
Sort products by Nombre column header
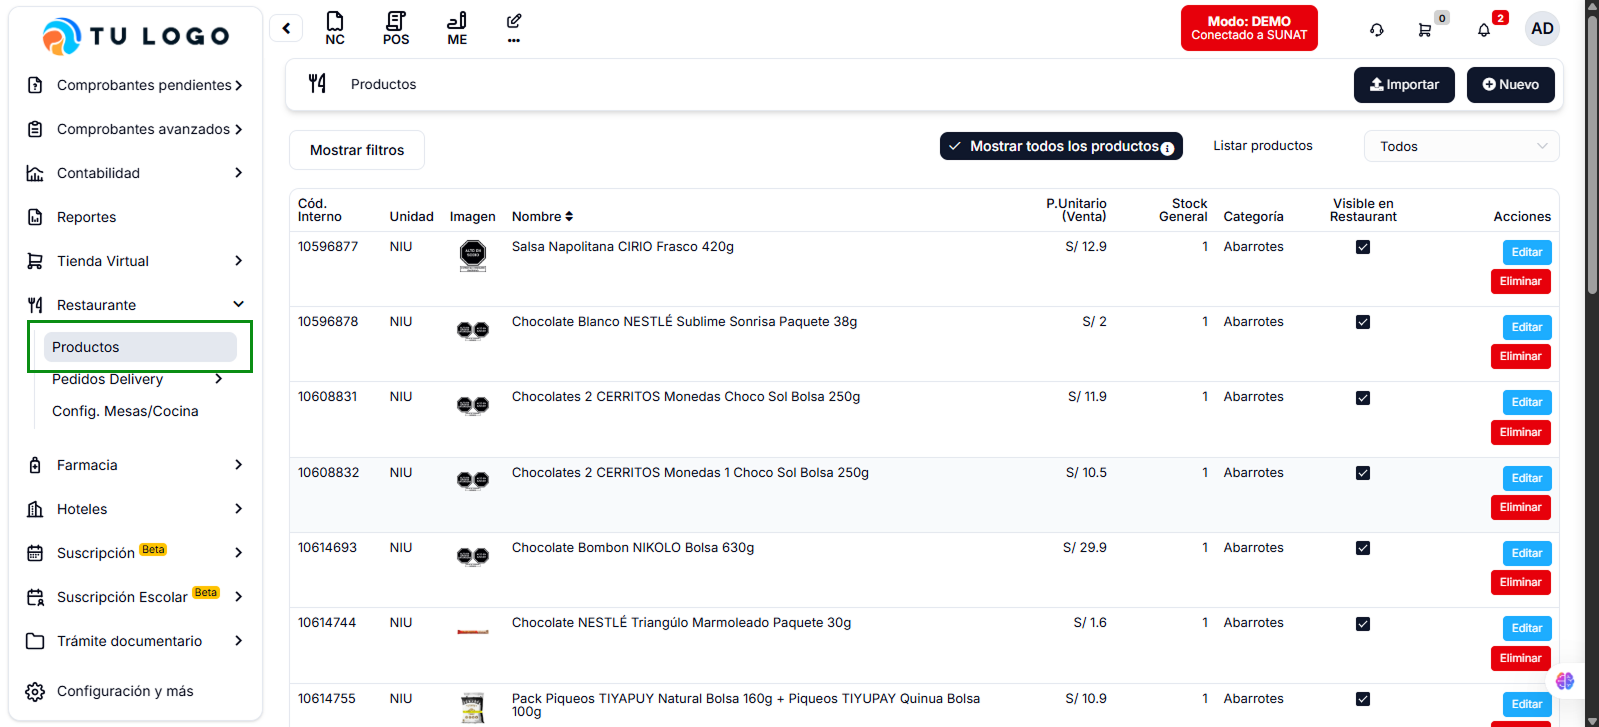click(542, 217)
